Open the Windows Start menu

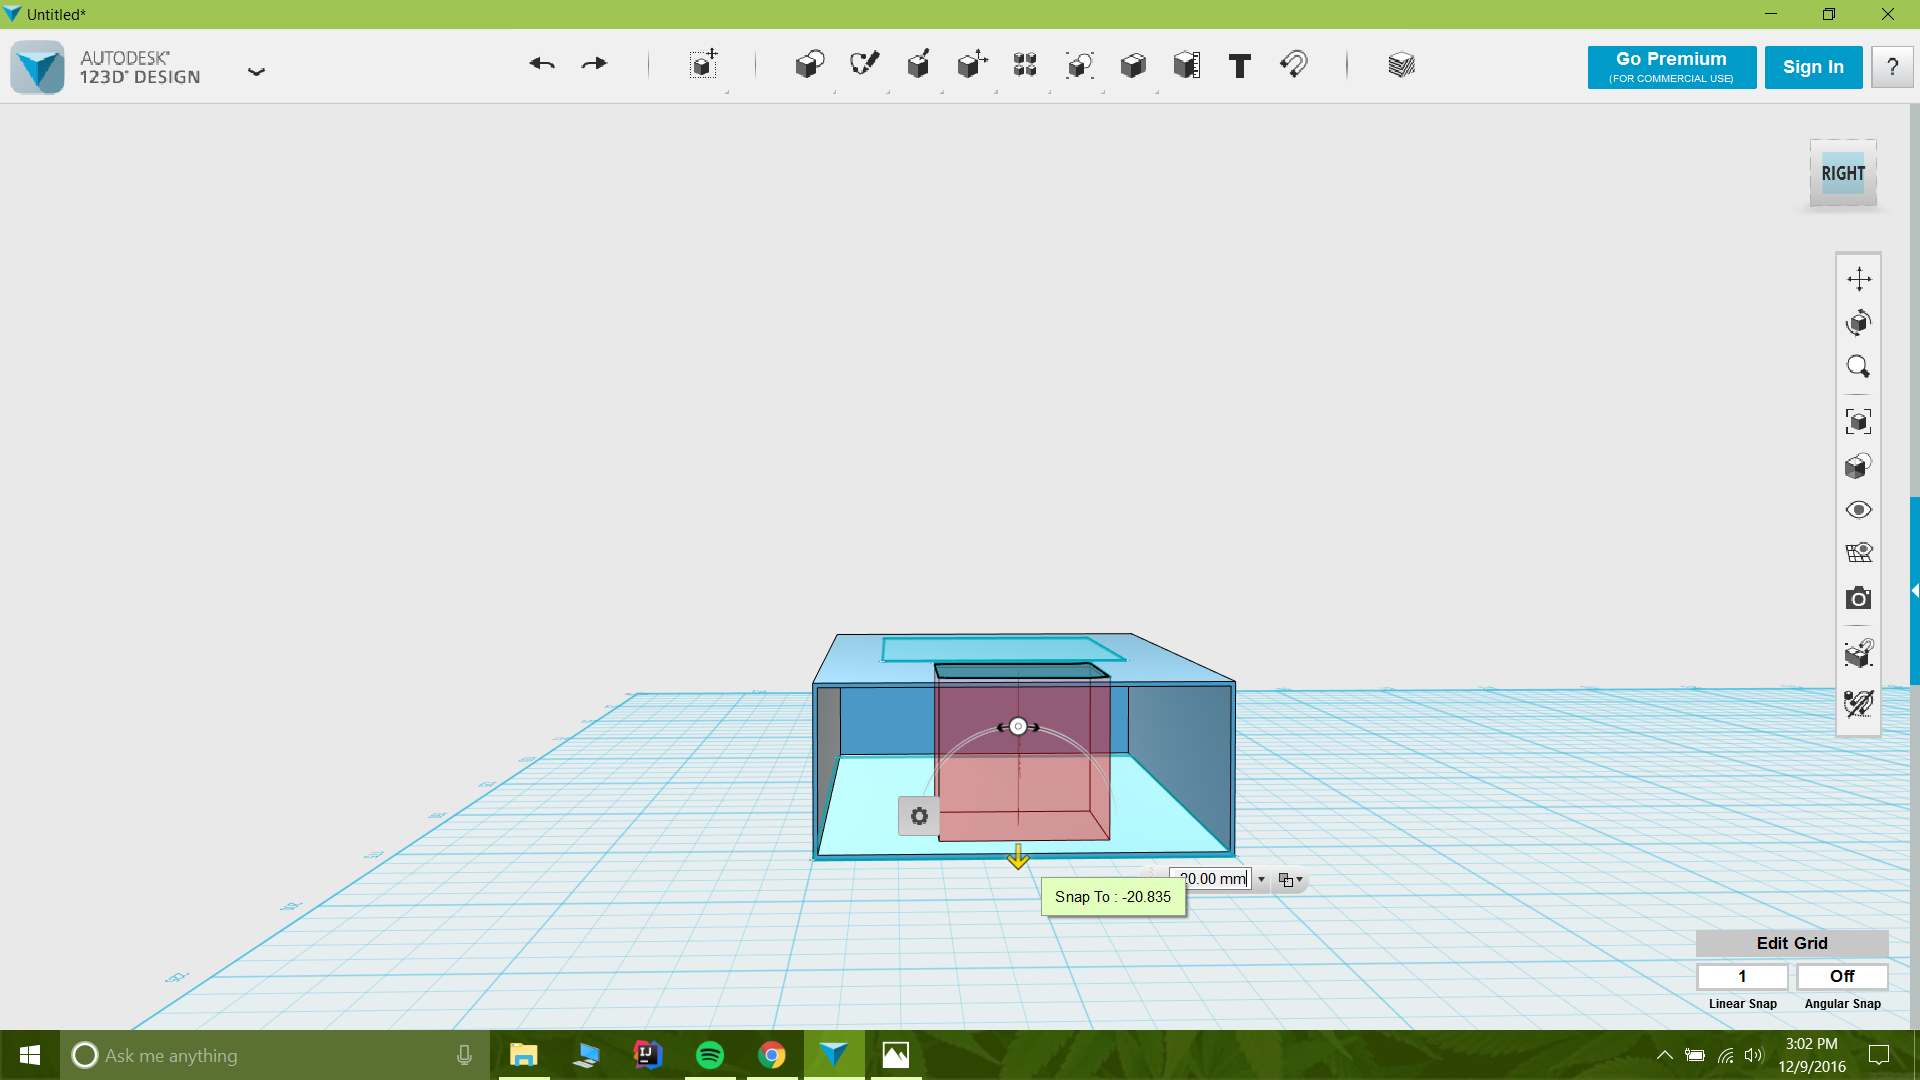(30, 1055)
